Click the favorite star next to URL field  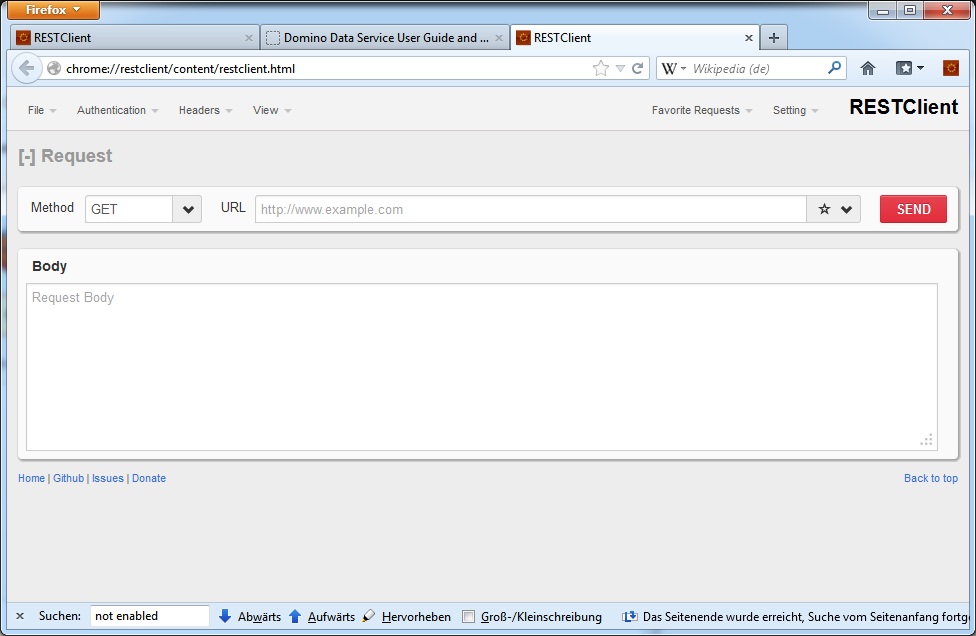[824, 210]
